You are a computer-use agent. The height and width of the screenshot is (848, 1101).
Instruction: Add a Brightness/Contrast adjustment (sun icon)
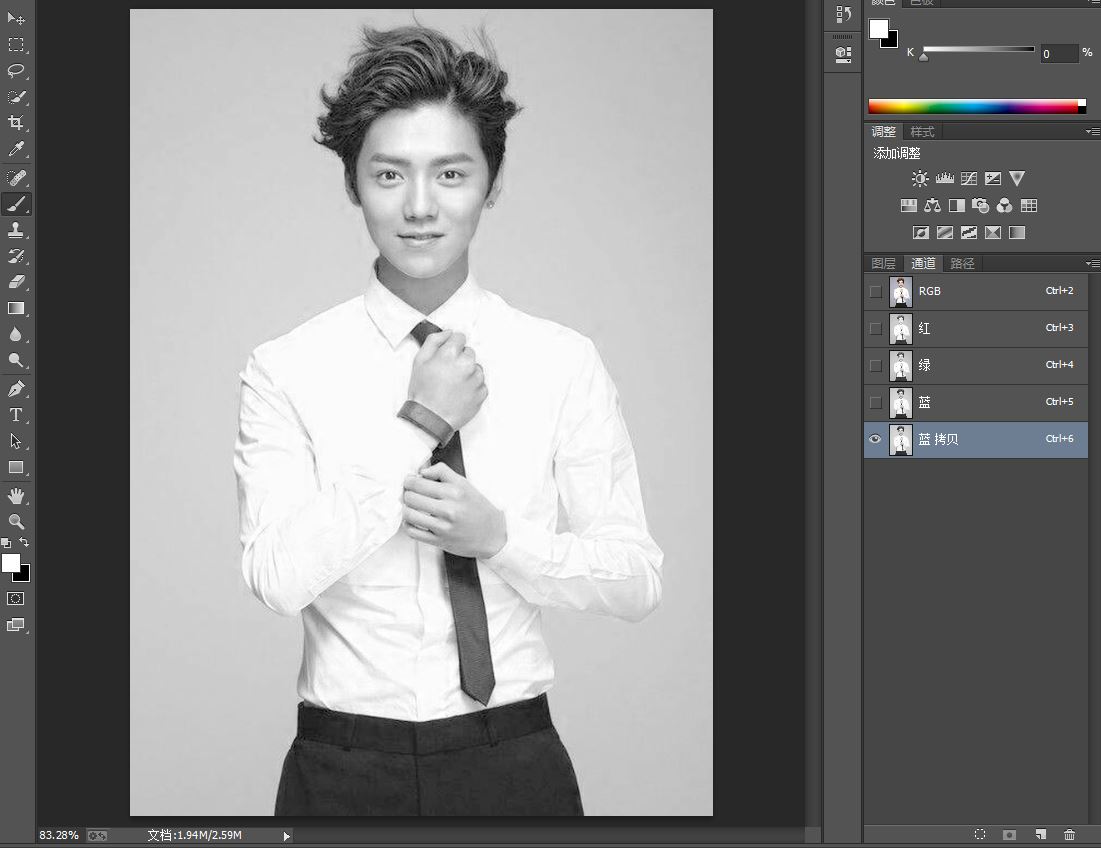tap(920, 179)
